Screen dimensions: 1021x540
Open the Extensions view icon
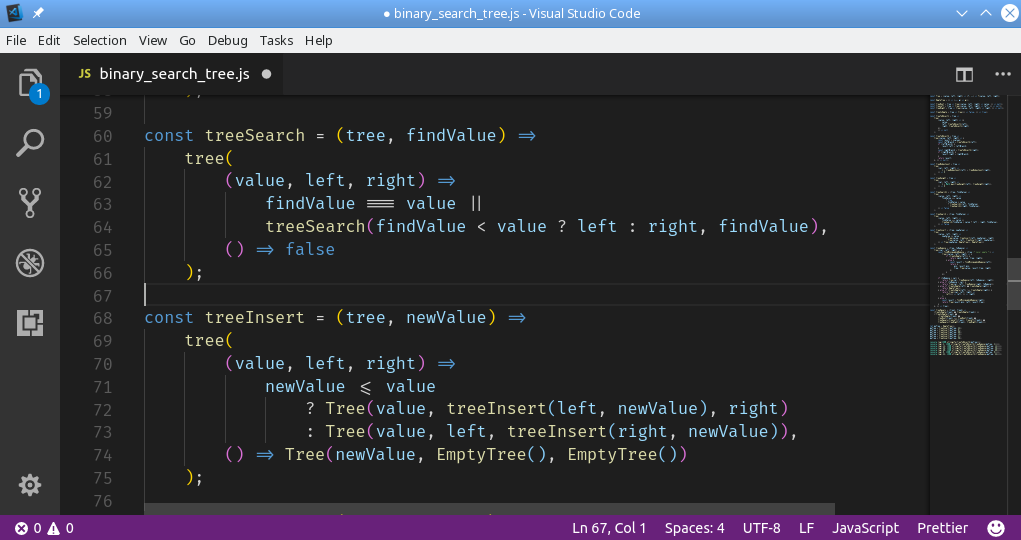tap(30, 323)
